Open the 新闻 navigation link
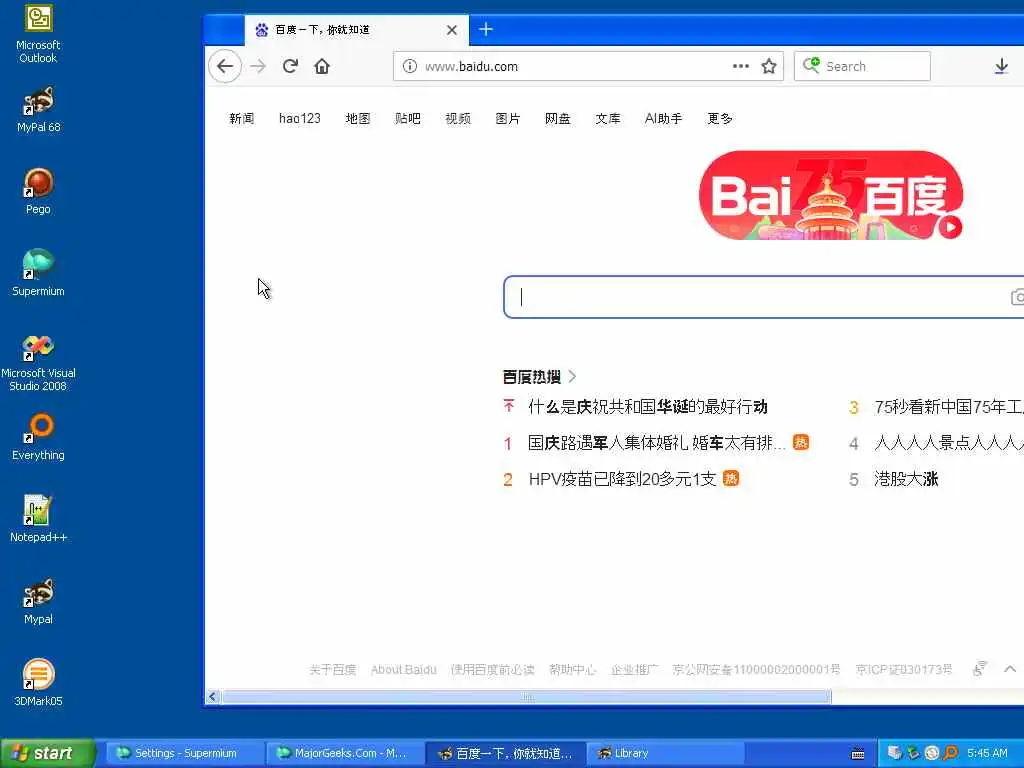 click(x=242, y=118)
